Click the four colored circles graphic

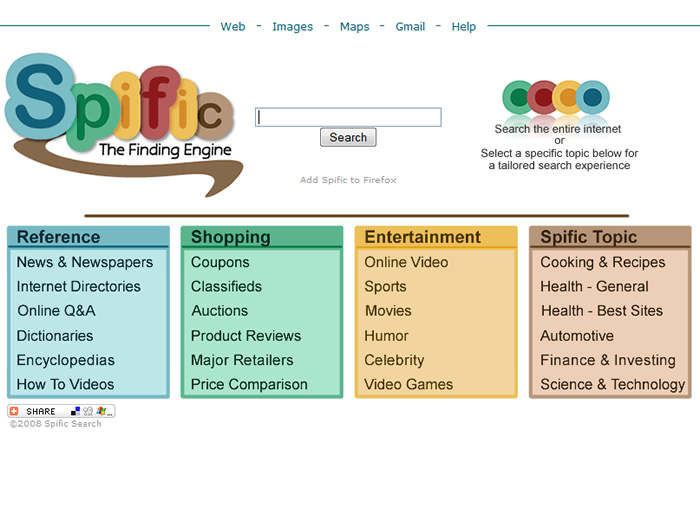(x=556, y=97)
